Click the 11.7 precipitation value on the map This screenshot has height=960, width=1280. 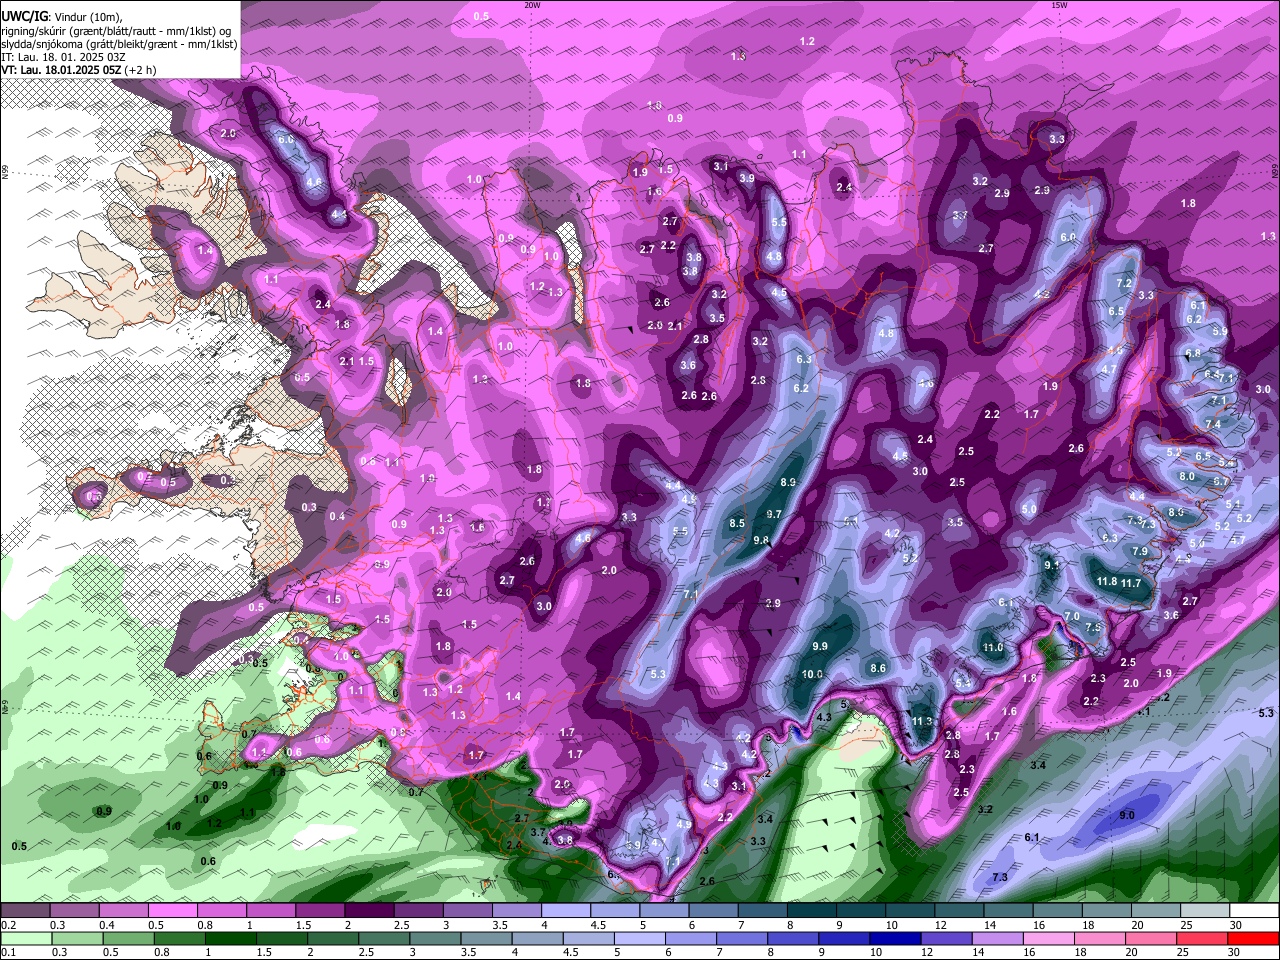tap(1131, 583)
